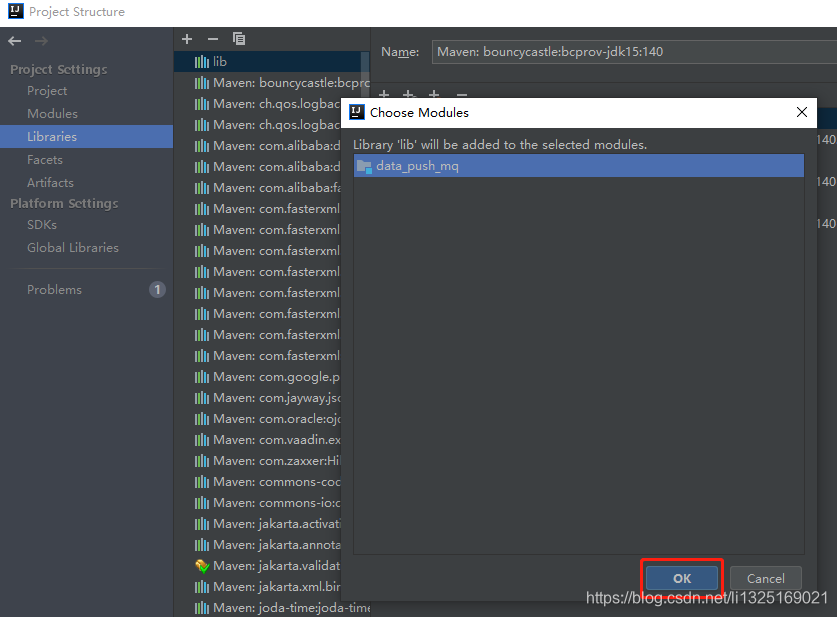Open Problems list in sidebar

tap(54, 290)
